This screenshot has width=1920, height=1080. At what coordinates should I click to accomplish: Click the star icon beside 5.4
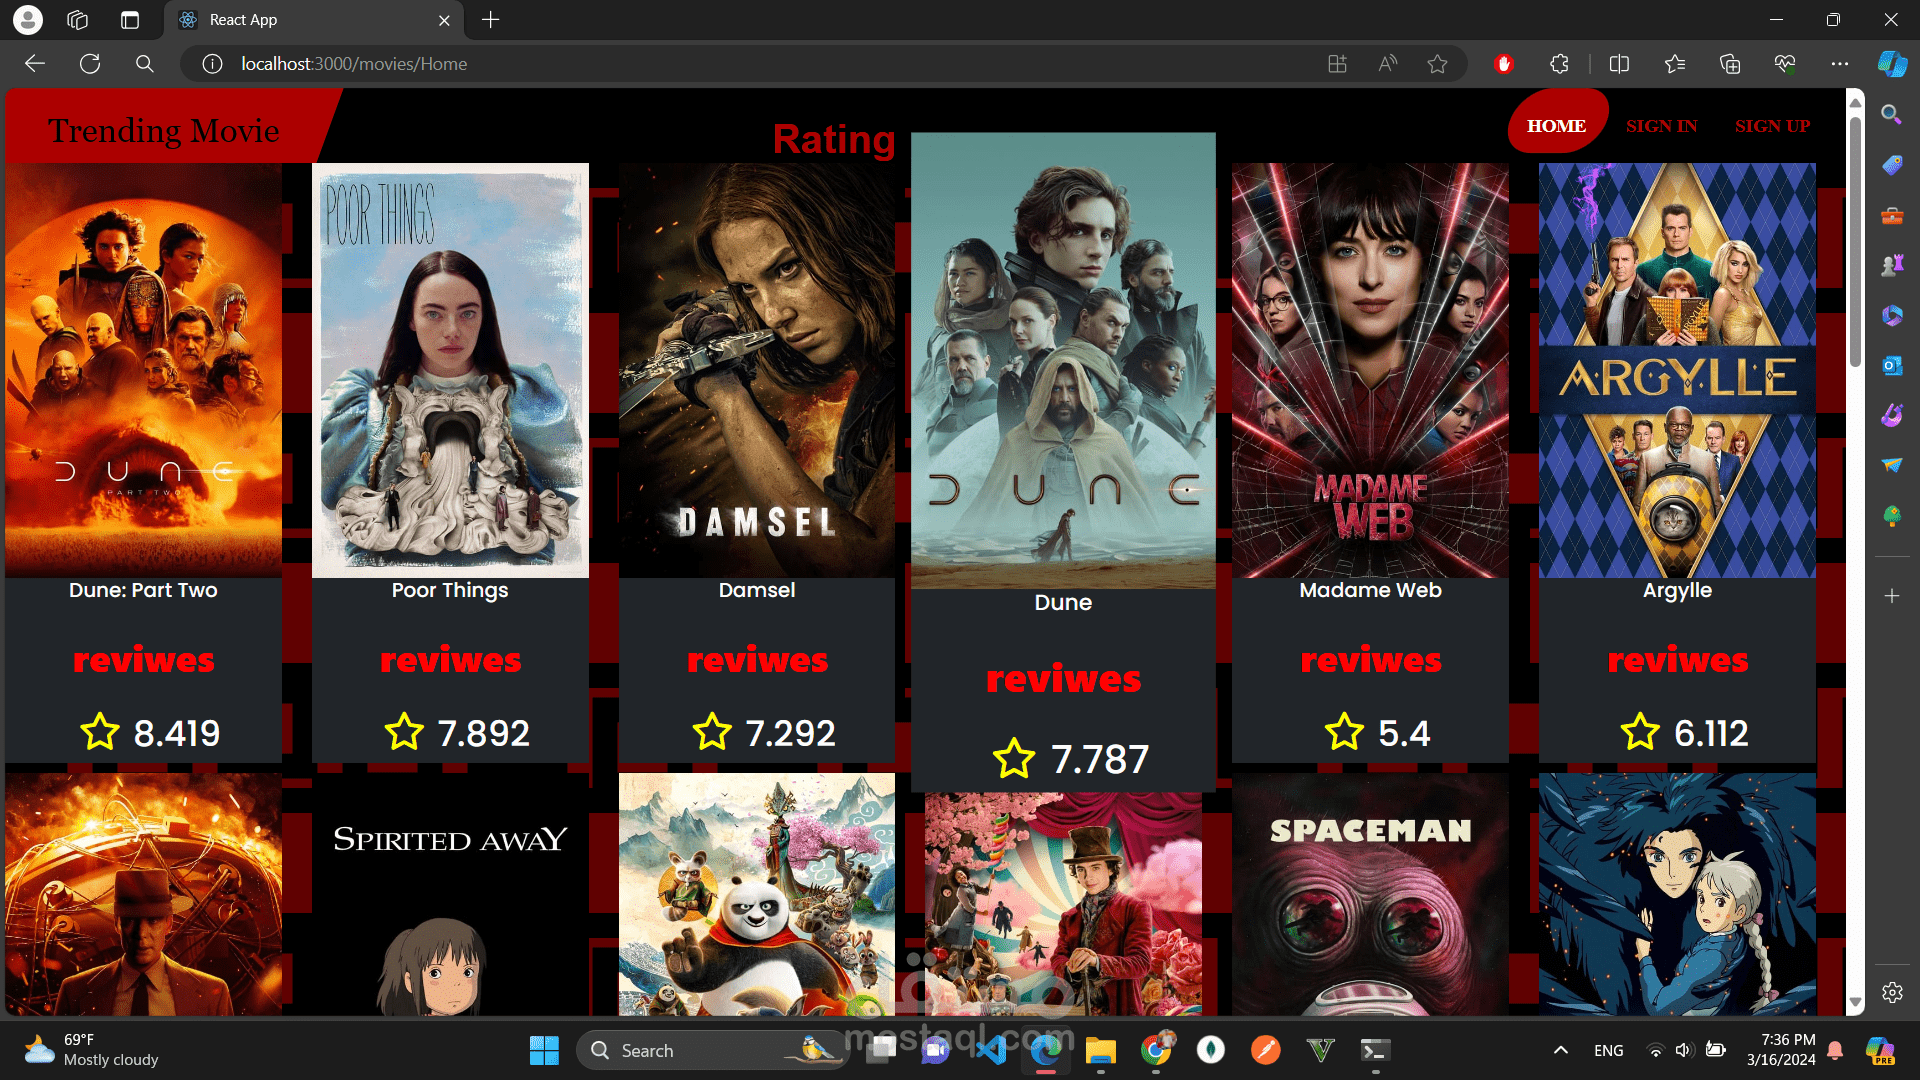[x=1344, y=732]
